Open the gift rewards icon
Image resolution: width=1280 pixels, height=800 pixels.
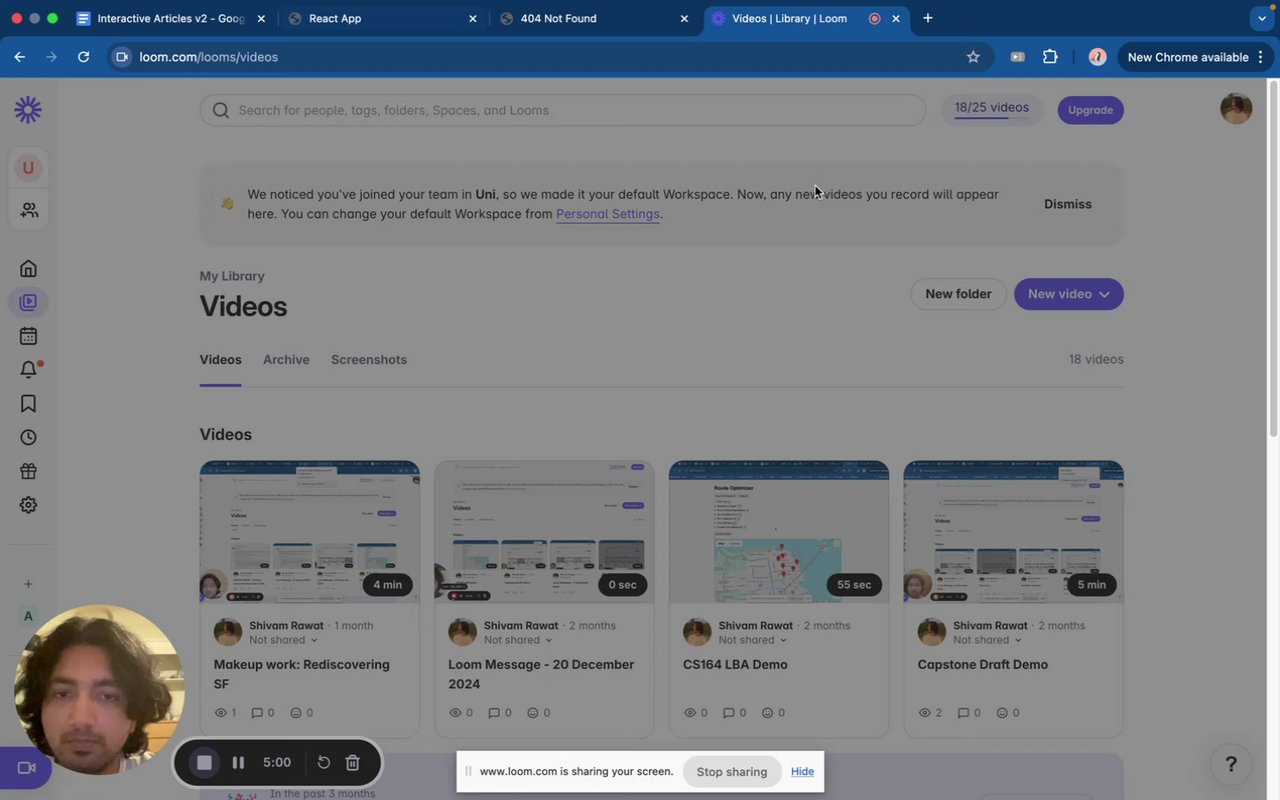click(x=28, y=471)
